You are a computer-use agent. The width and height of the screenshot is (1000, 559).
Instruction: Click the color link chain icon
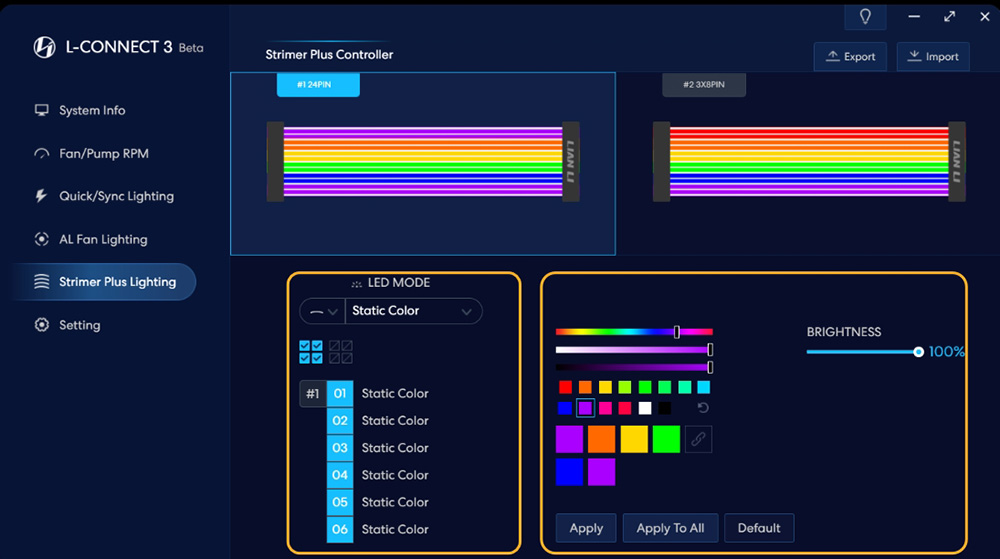(698, 439)
